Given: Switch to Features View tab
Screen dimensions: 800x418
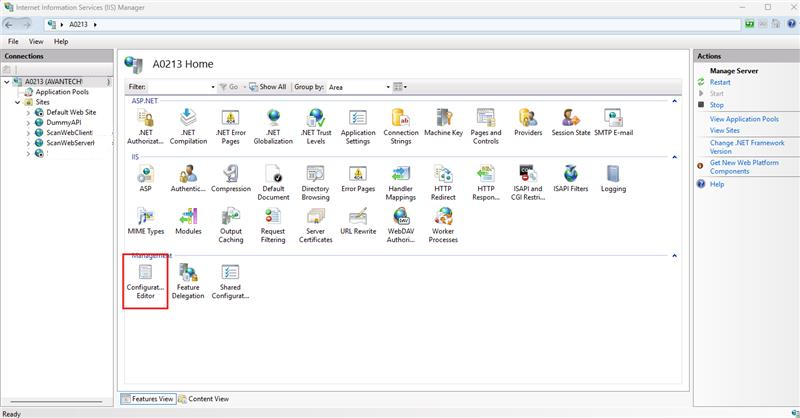Looking at the screenshot, I should click(x=147, y=399).
